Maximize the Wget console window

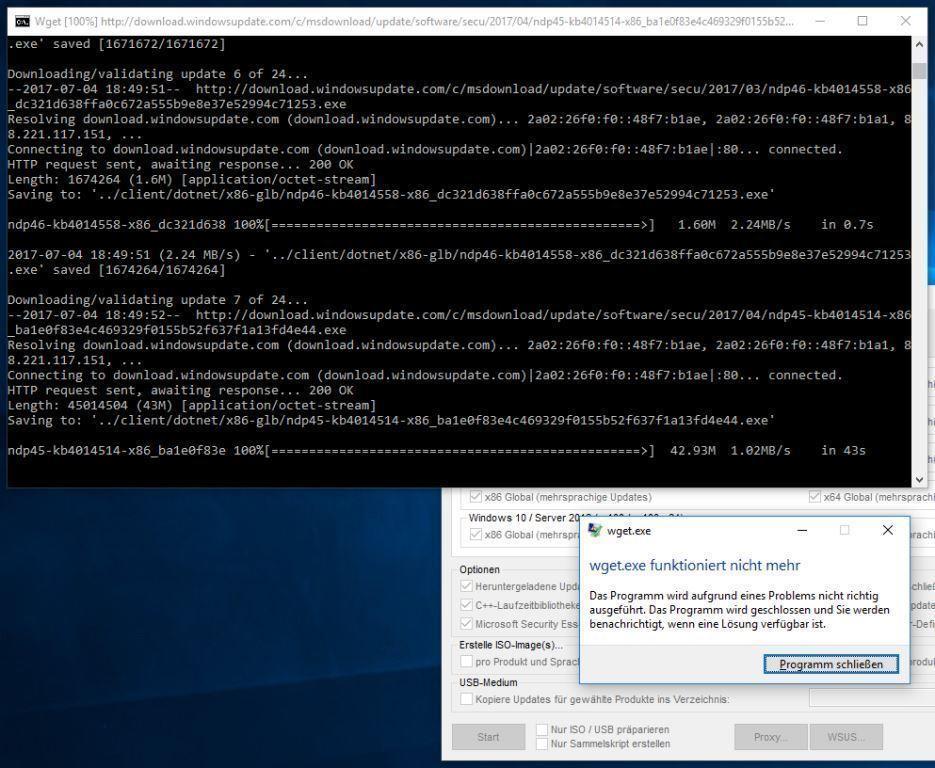tap(863, 21)
